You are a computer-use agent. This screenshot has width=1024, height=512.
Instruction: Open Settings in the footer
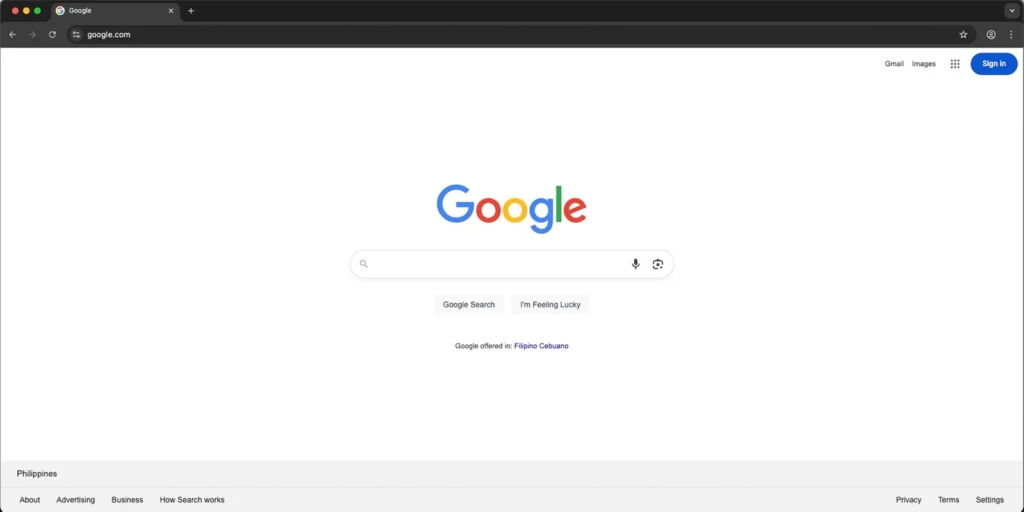pyautogui.click(x=989, y=500)
